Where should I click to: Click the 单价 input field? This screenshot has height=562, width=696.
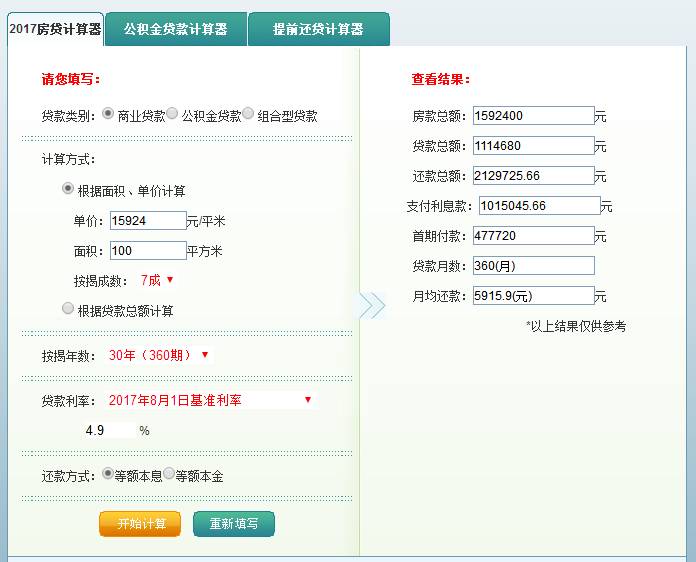148,221
